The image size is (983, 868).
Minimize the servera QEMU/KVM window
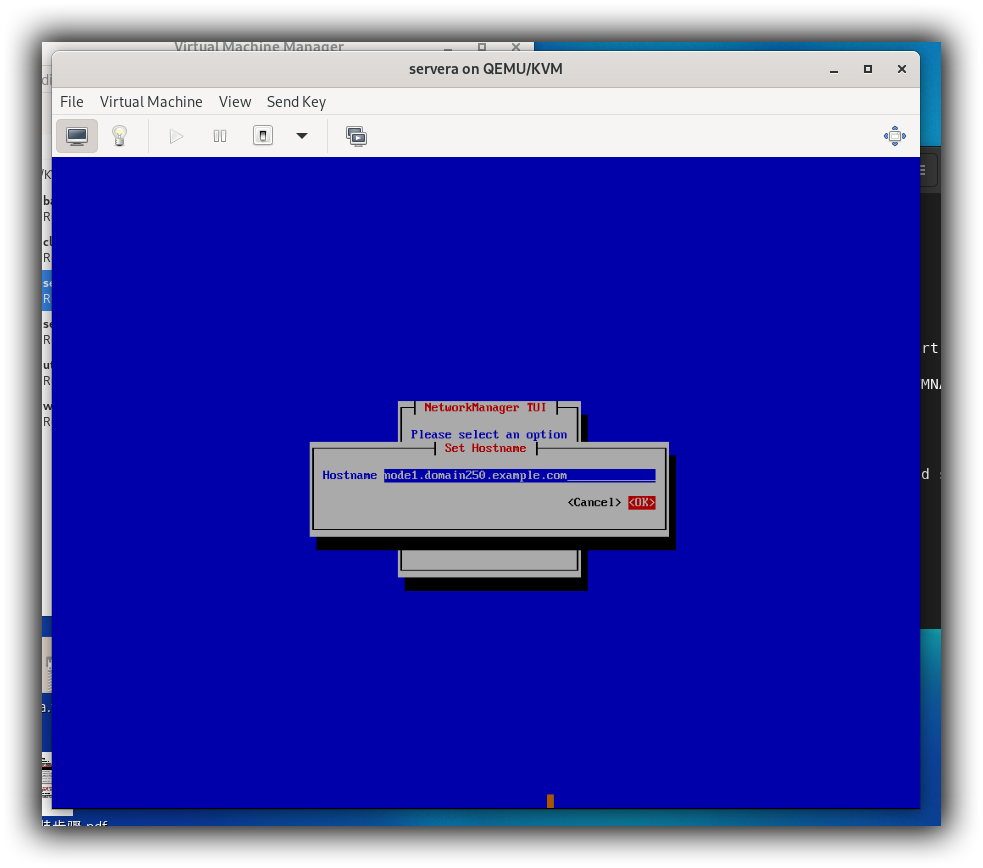(834, 69)
